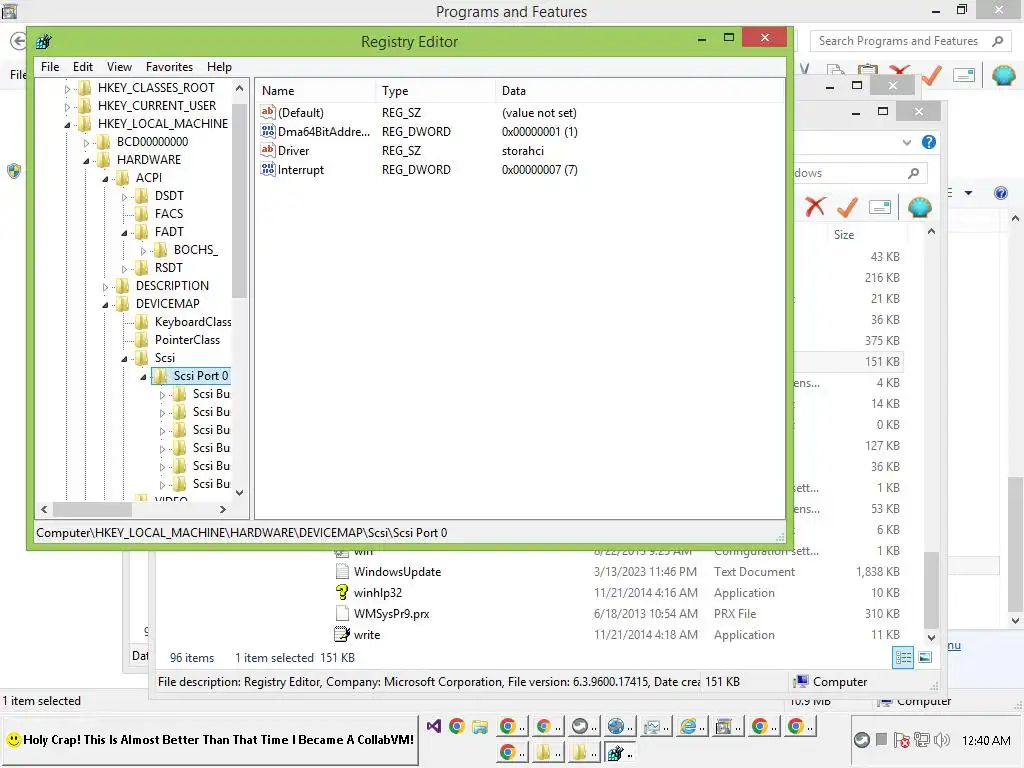Click the registry tree scroll-left arrow
This screenshot has height=768, width=1024.
[x=44, y=509]
